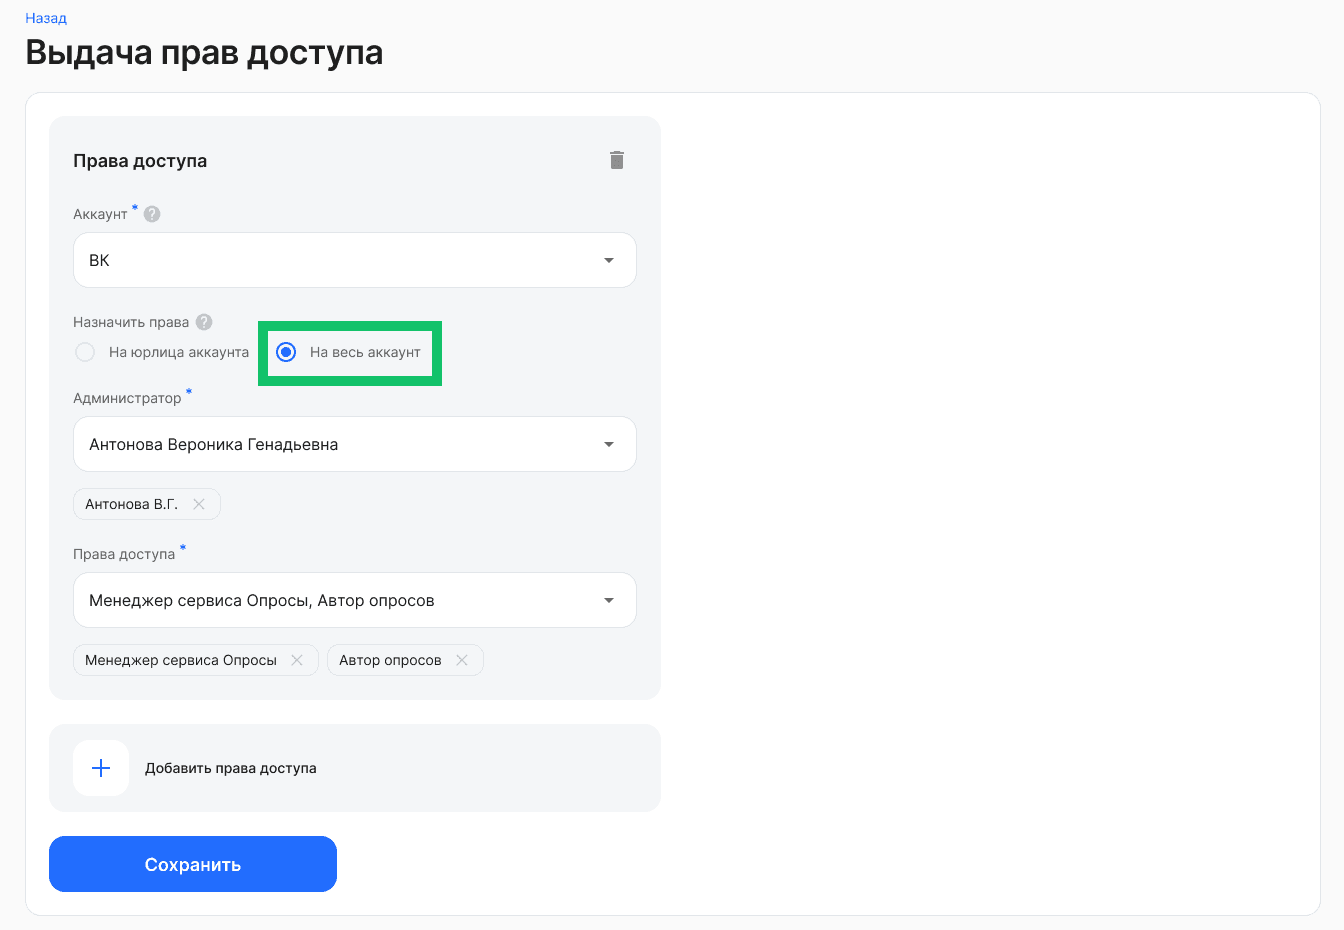Screen dimensions: 1344x930
Task: Expand the Администратор list via its arrow
Action: pyautogui.click(x=608, y=444)
